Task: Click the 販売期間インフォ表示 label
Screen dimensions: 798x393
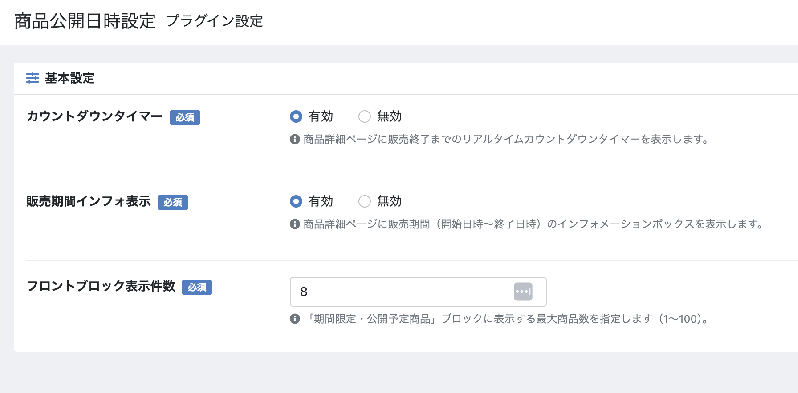Action: pyautogui.click(x=89, y=202)
